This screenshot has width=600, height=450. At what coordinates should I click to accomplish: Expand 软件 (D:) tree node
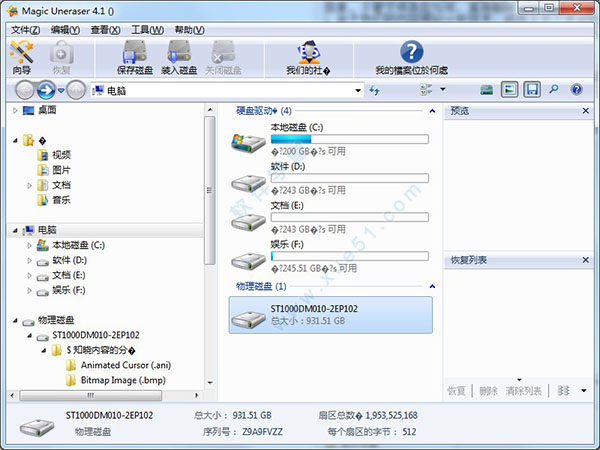(29, 261)
